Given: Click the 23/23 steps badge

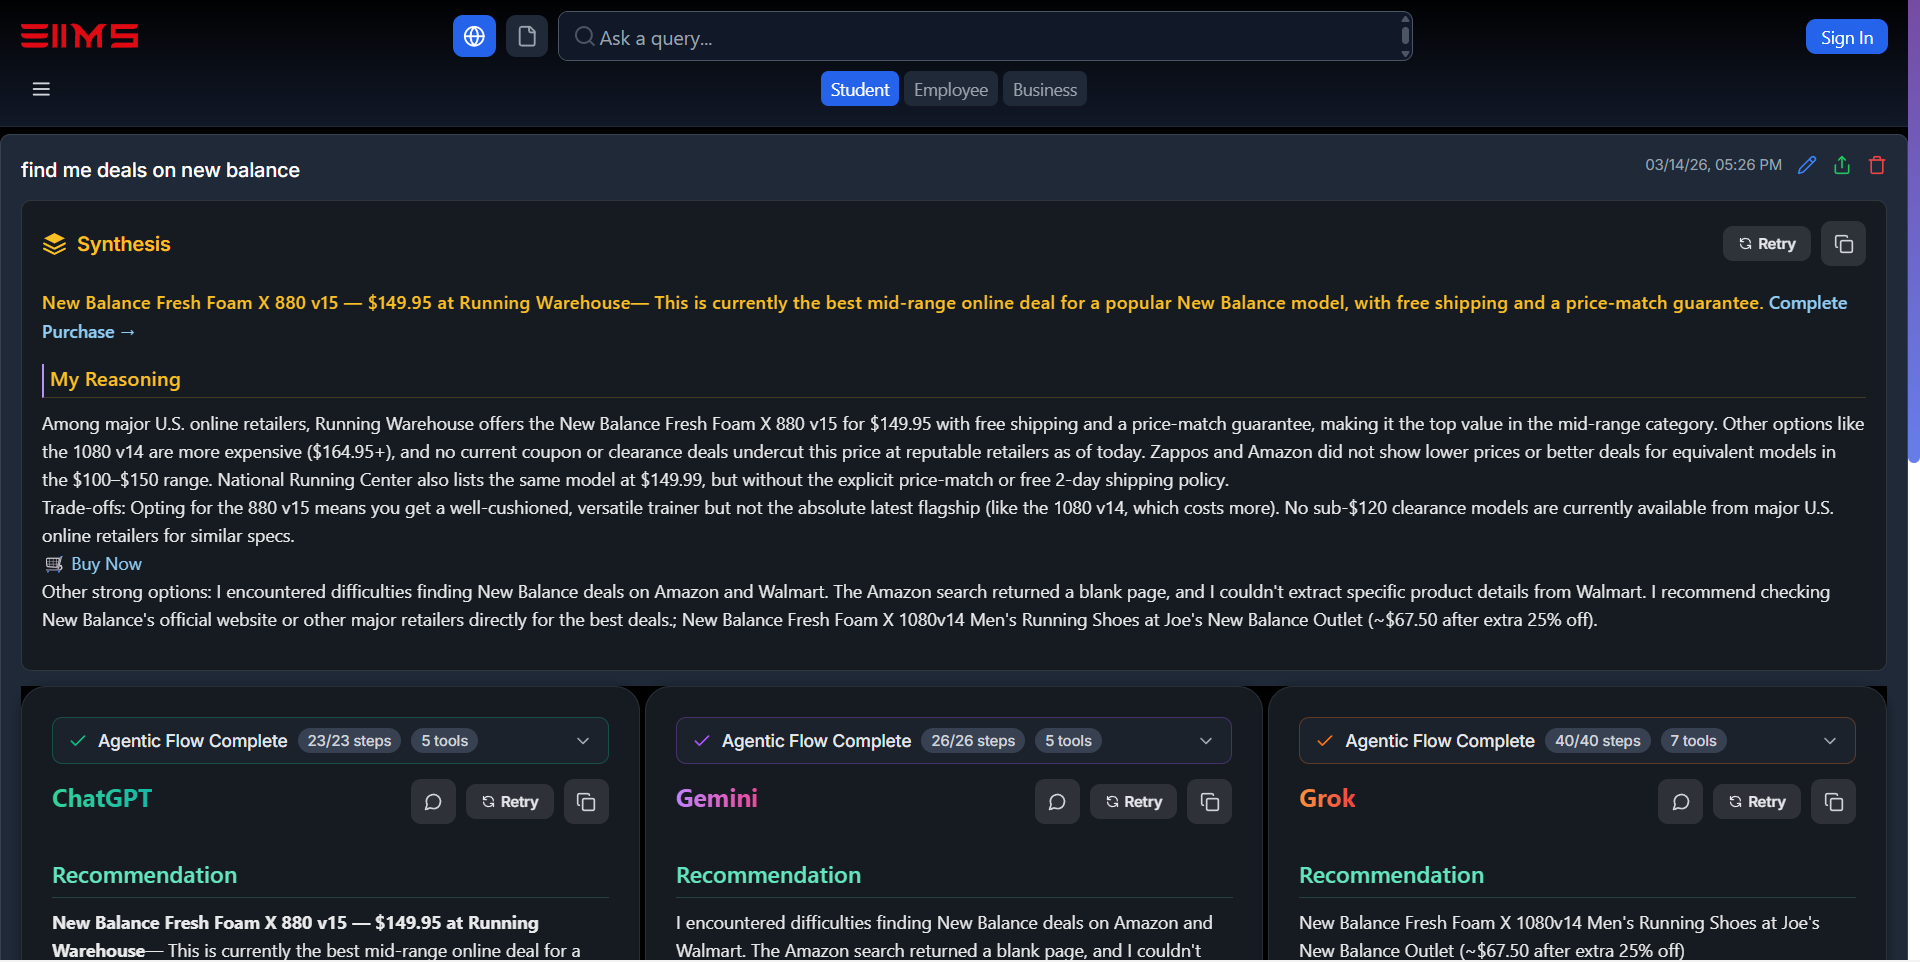Looking at the screenshot, I should [x=349, y=741].
